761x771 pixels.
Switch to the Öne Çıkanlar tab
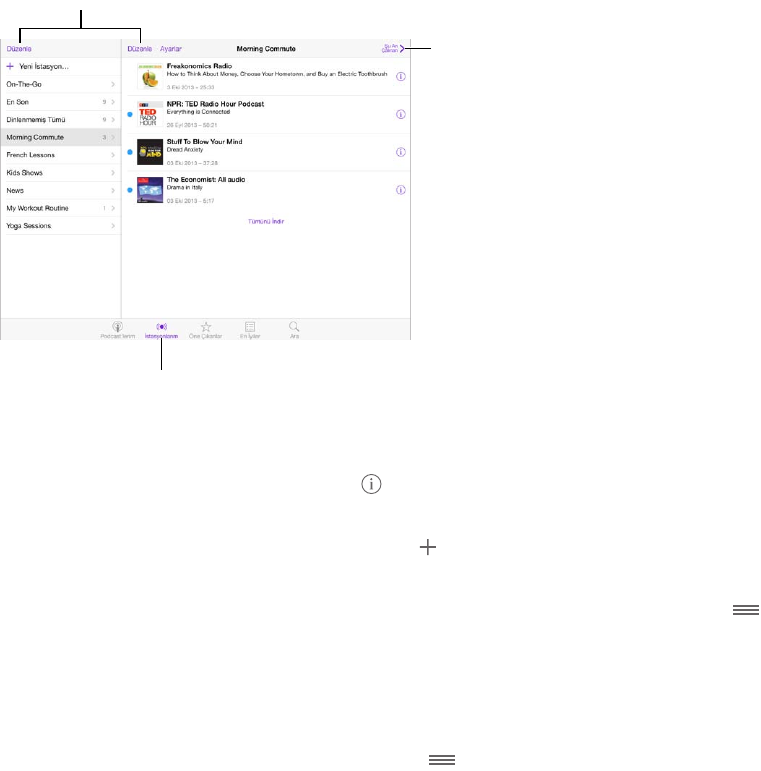point(205,329)
